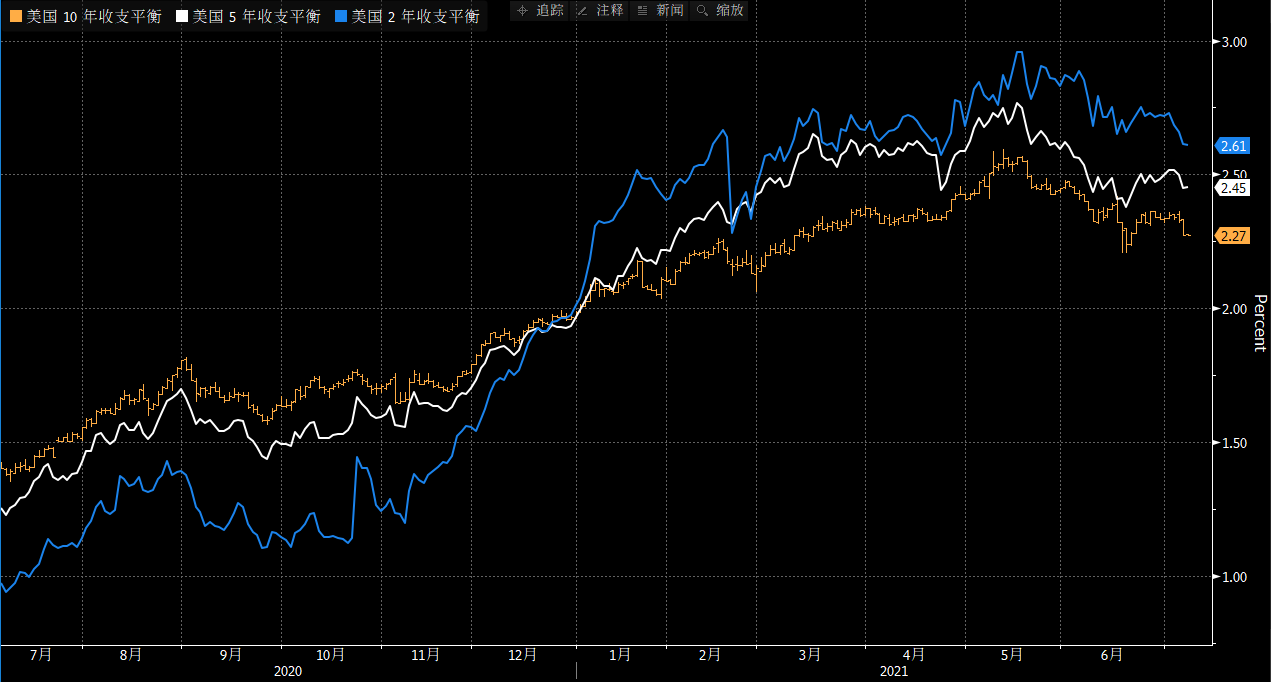This screenshot has height=682, width=1271.
Task: Click the orange 2.27 last-value tag
Action: [x=1233, y=236]
